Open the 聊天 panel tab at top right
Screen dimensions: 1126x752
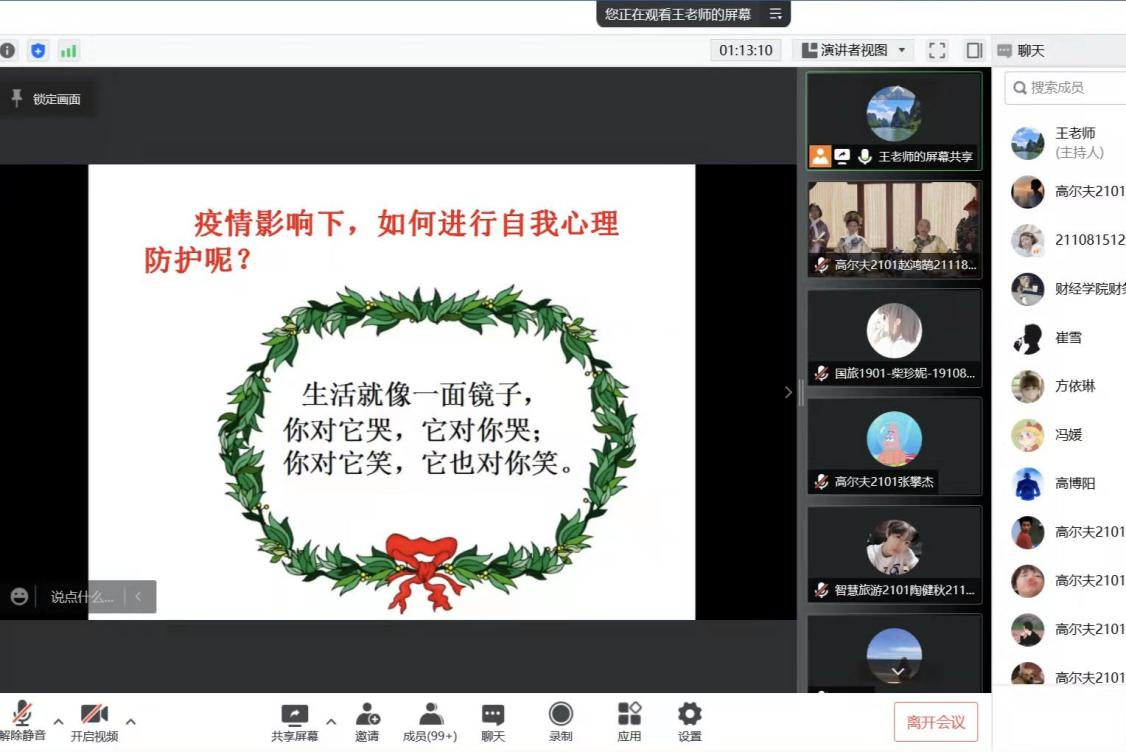point(1021,50)
